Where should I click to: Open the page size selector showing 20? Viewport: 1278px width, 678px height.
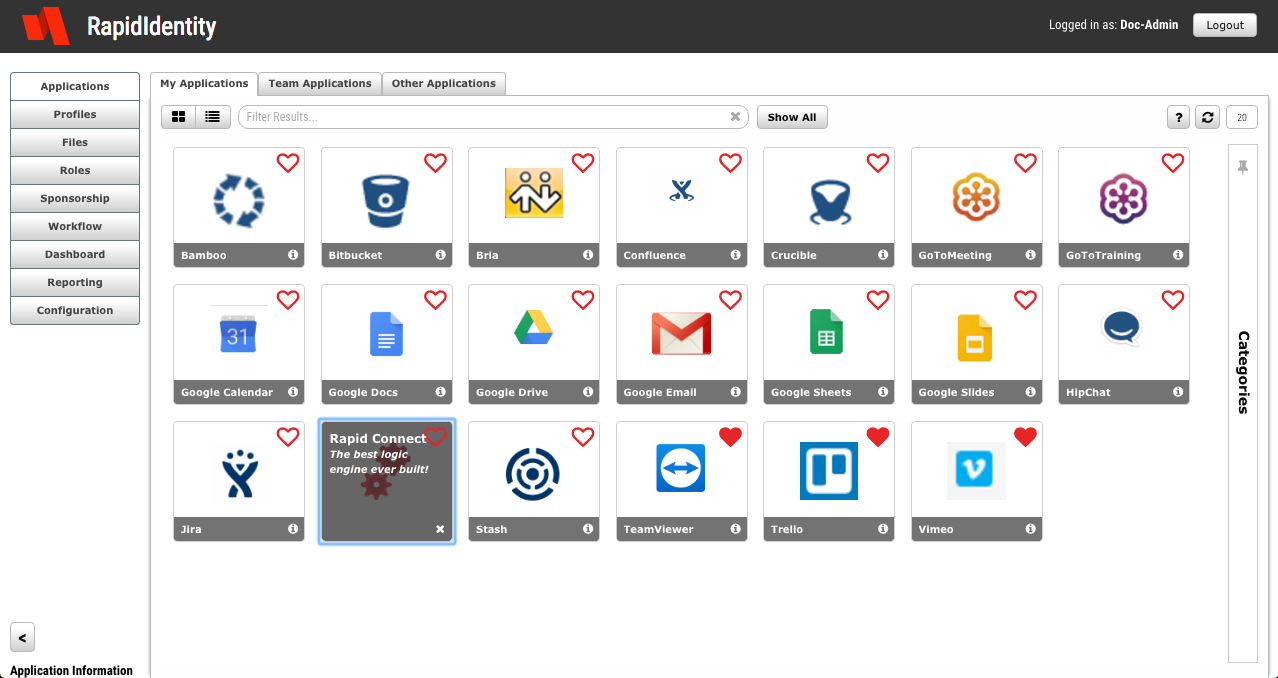[x=1241, y=117]
